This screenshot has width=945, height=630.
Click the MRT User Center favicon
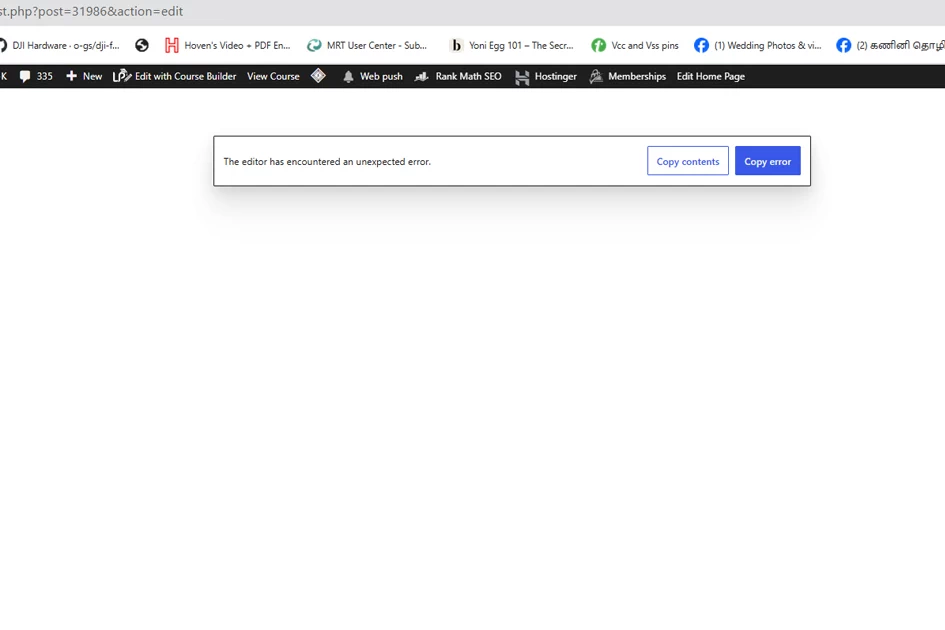[x=314, y=45]
